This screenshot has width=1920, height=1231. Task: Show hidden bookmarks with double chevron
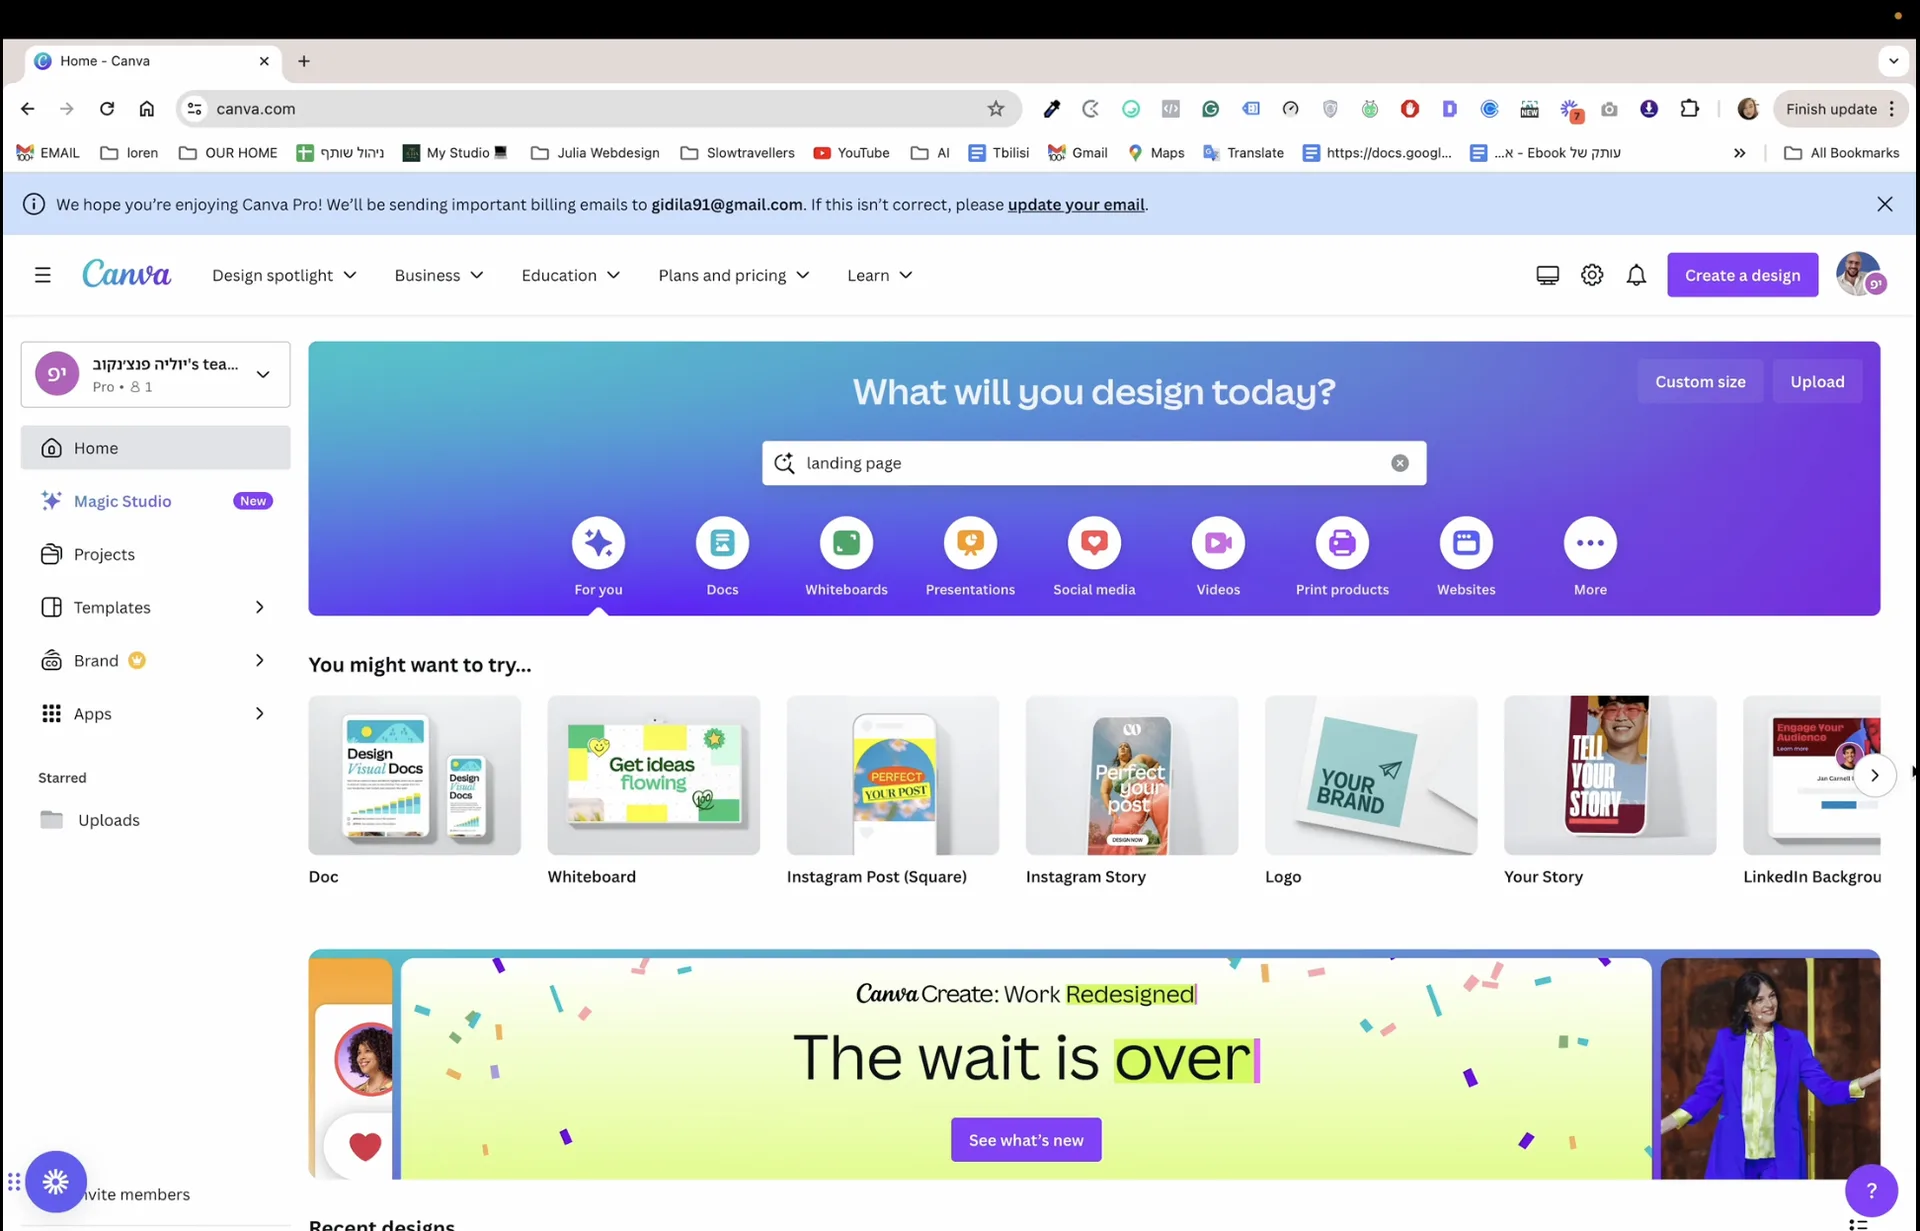[x=1740, y=153]
